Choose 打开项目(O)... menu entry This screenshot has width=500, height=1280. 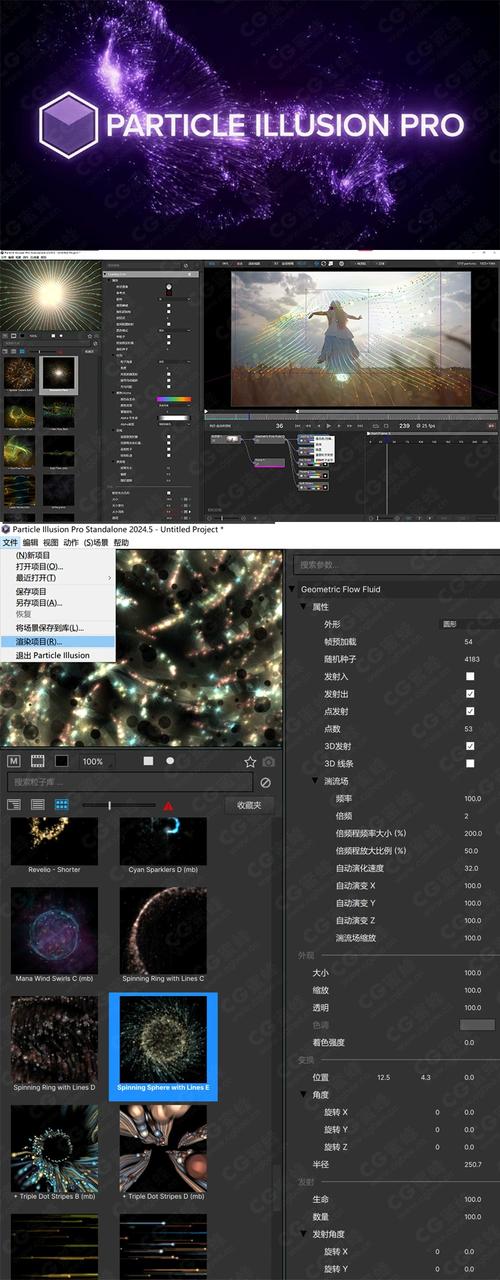point(58,567)
